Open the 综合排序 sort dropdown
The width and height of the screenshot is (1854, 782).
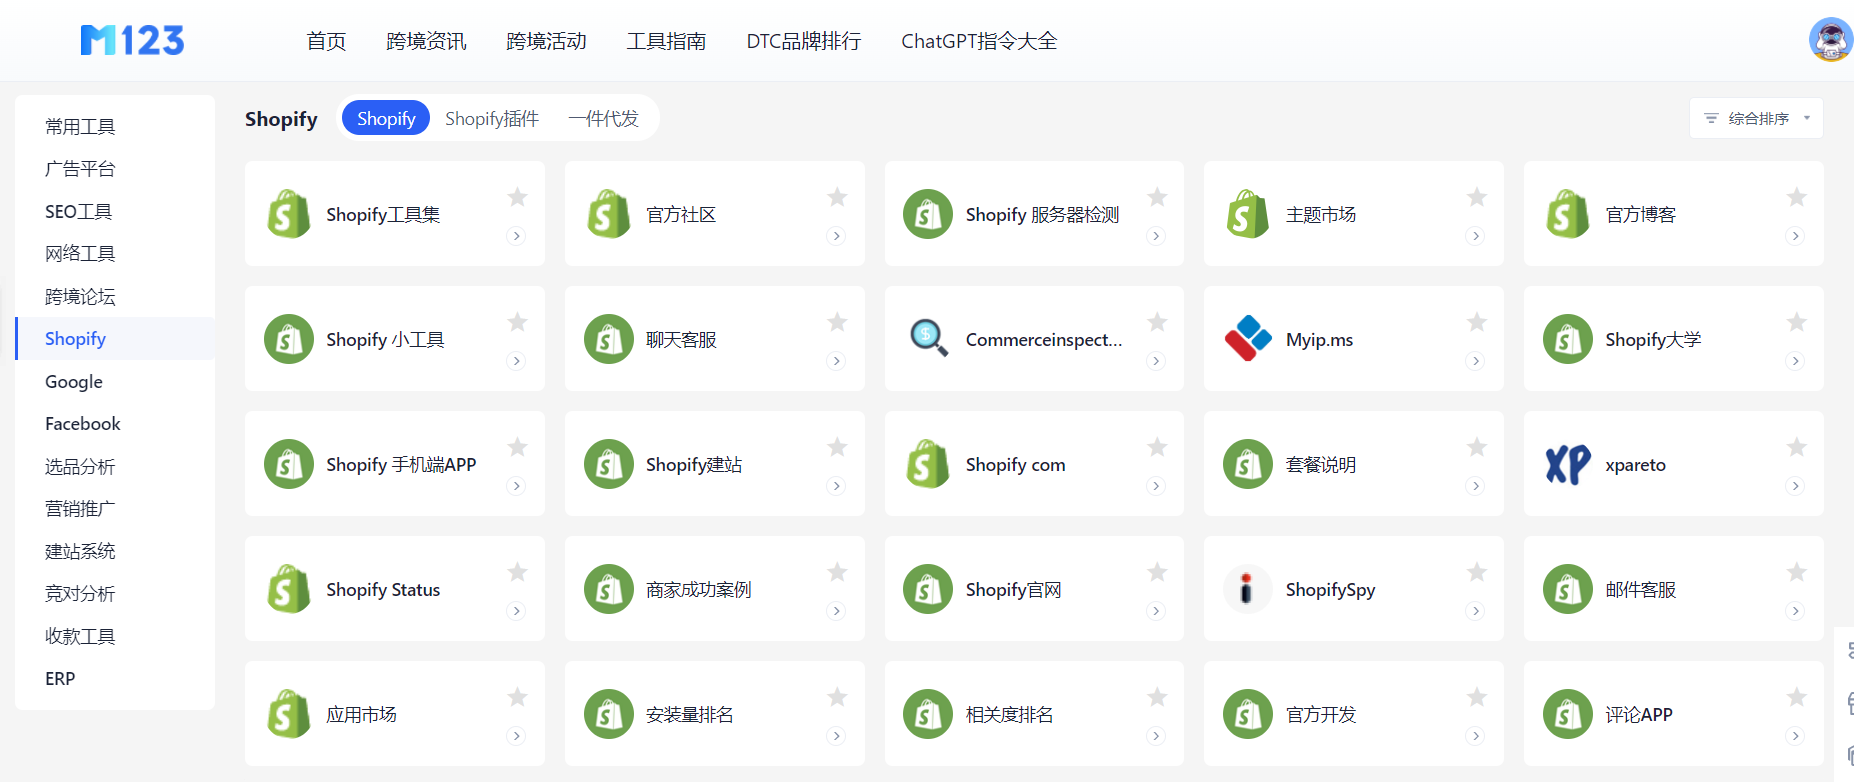point(1756,118)
